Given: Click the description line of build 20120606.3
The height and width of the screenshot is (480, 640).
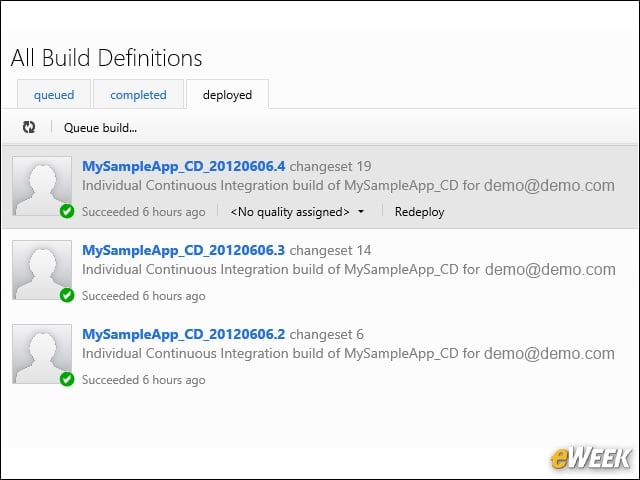Looking at the screenshot, I should click(x=349, y=270).
